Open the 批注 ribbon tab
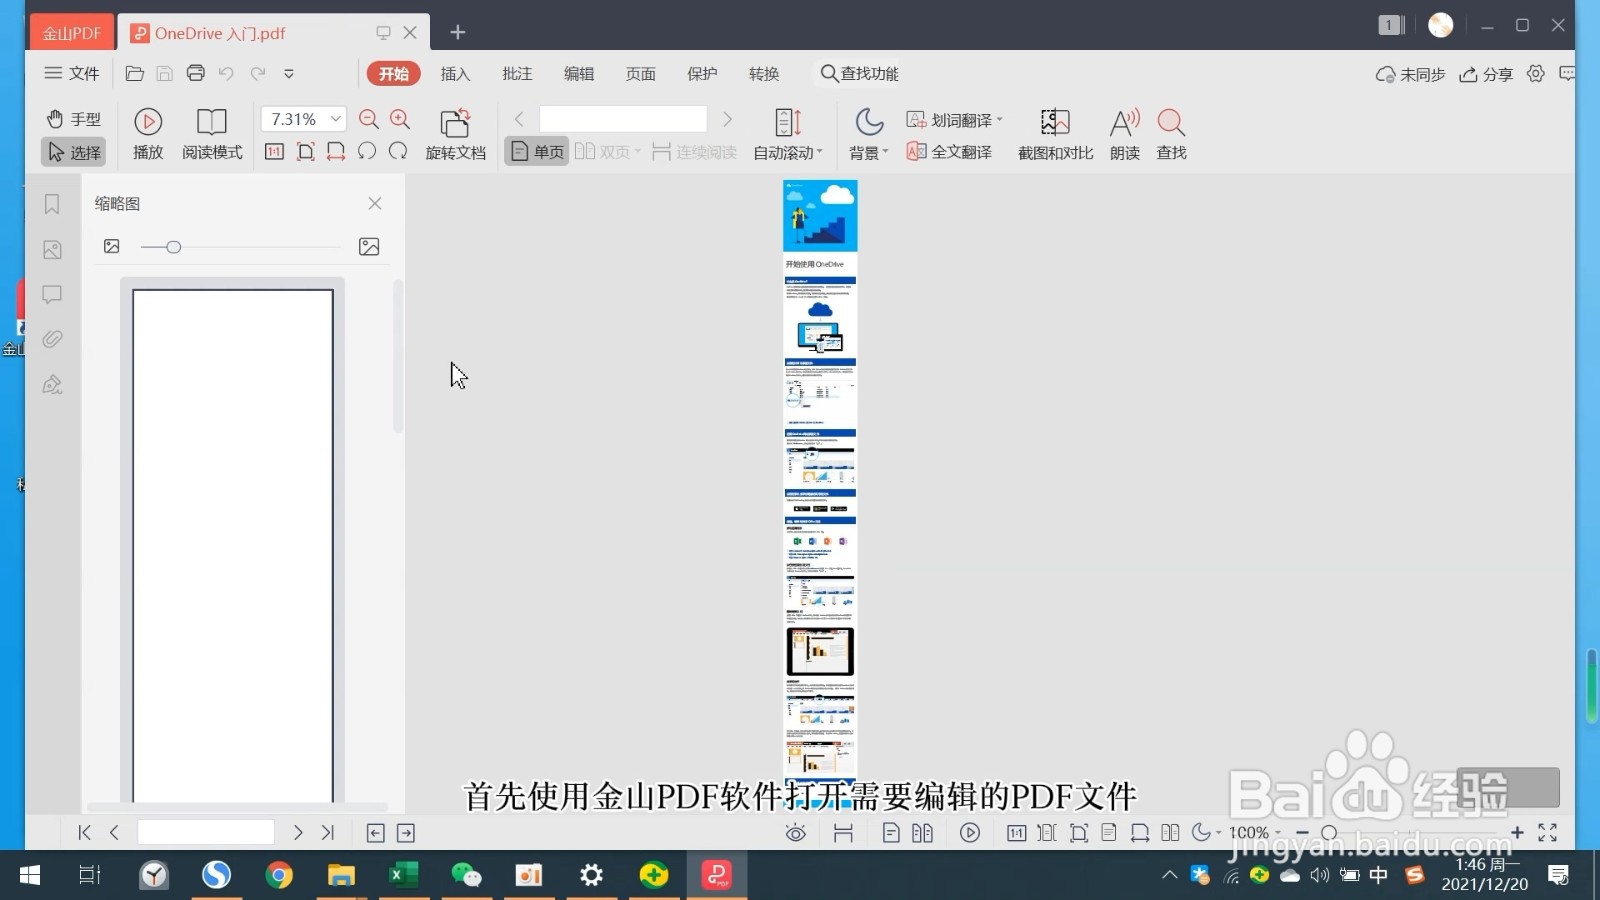Viewport: 1600px width, 900px height. point(517,73)
